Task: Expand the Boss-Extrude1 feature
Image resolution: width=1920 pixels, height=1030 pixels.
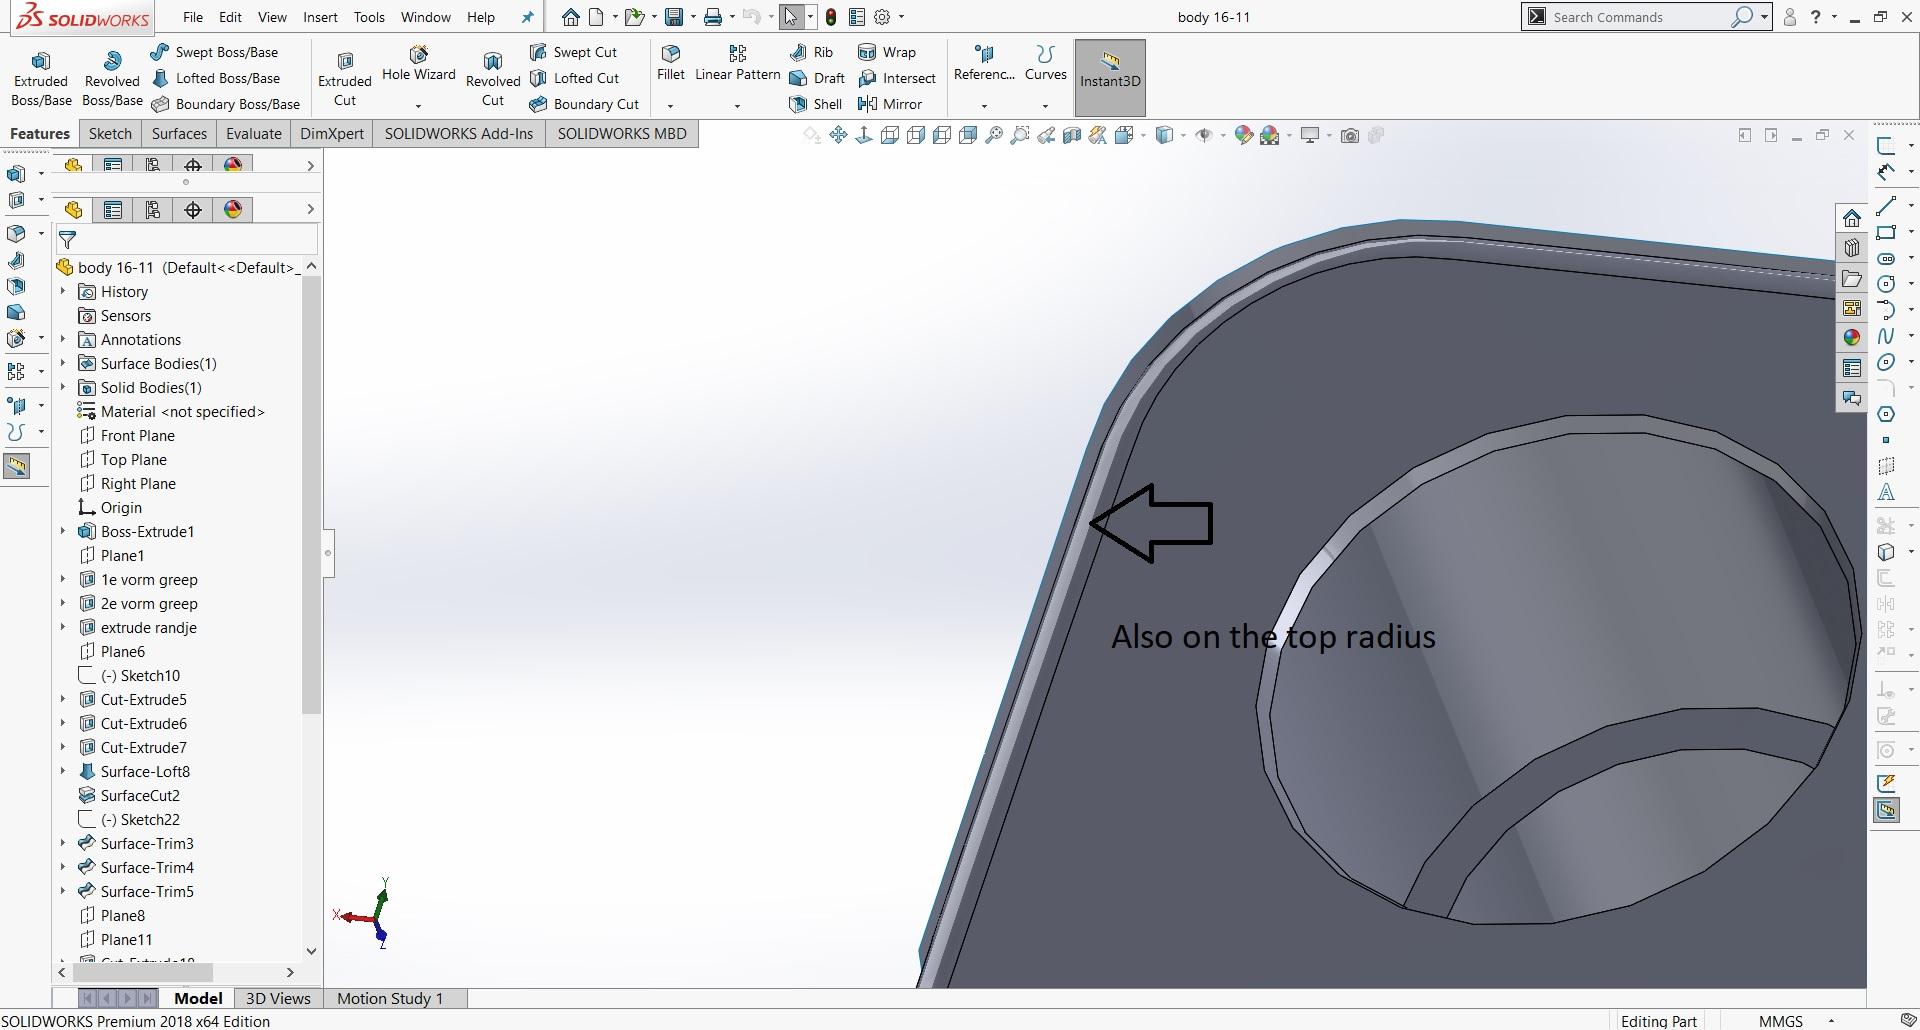Action: point(63,531)
